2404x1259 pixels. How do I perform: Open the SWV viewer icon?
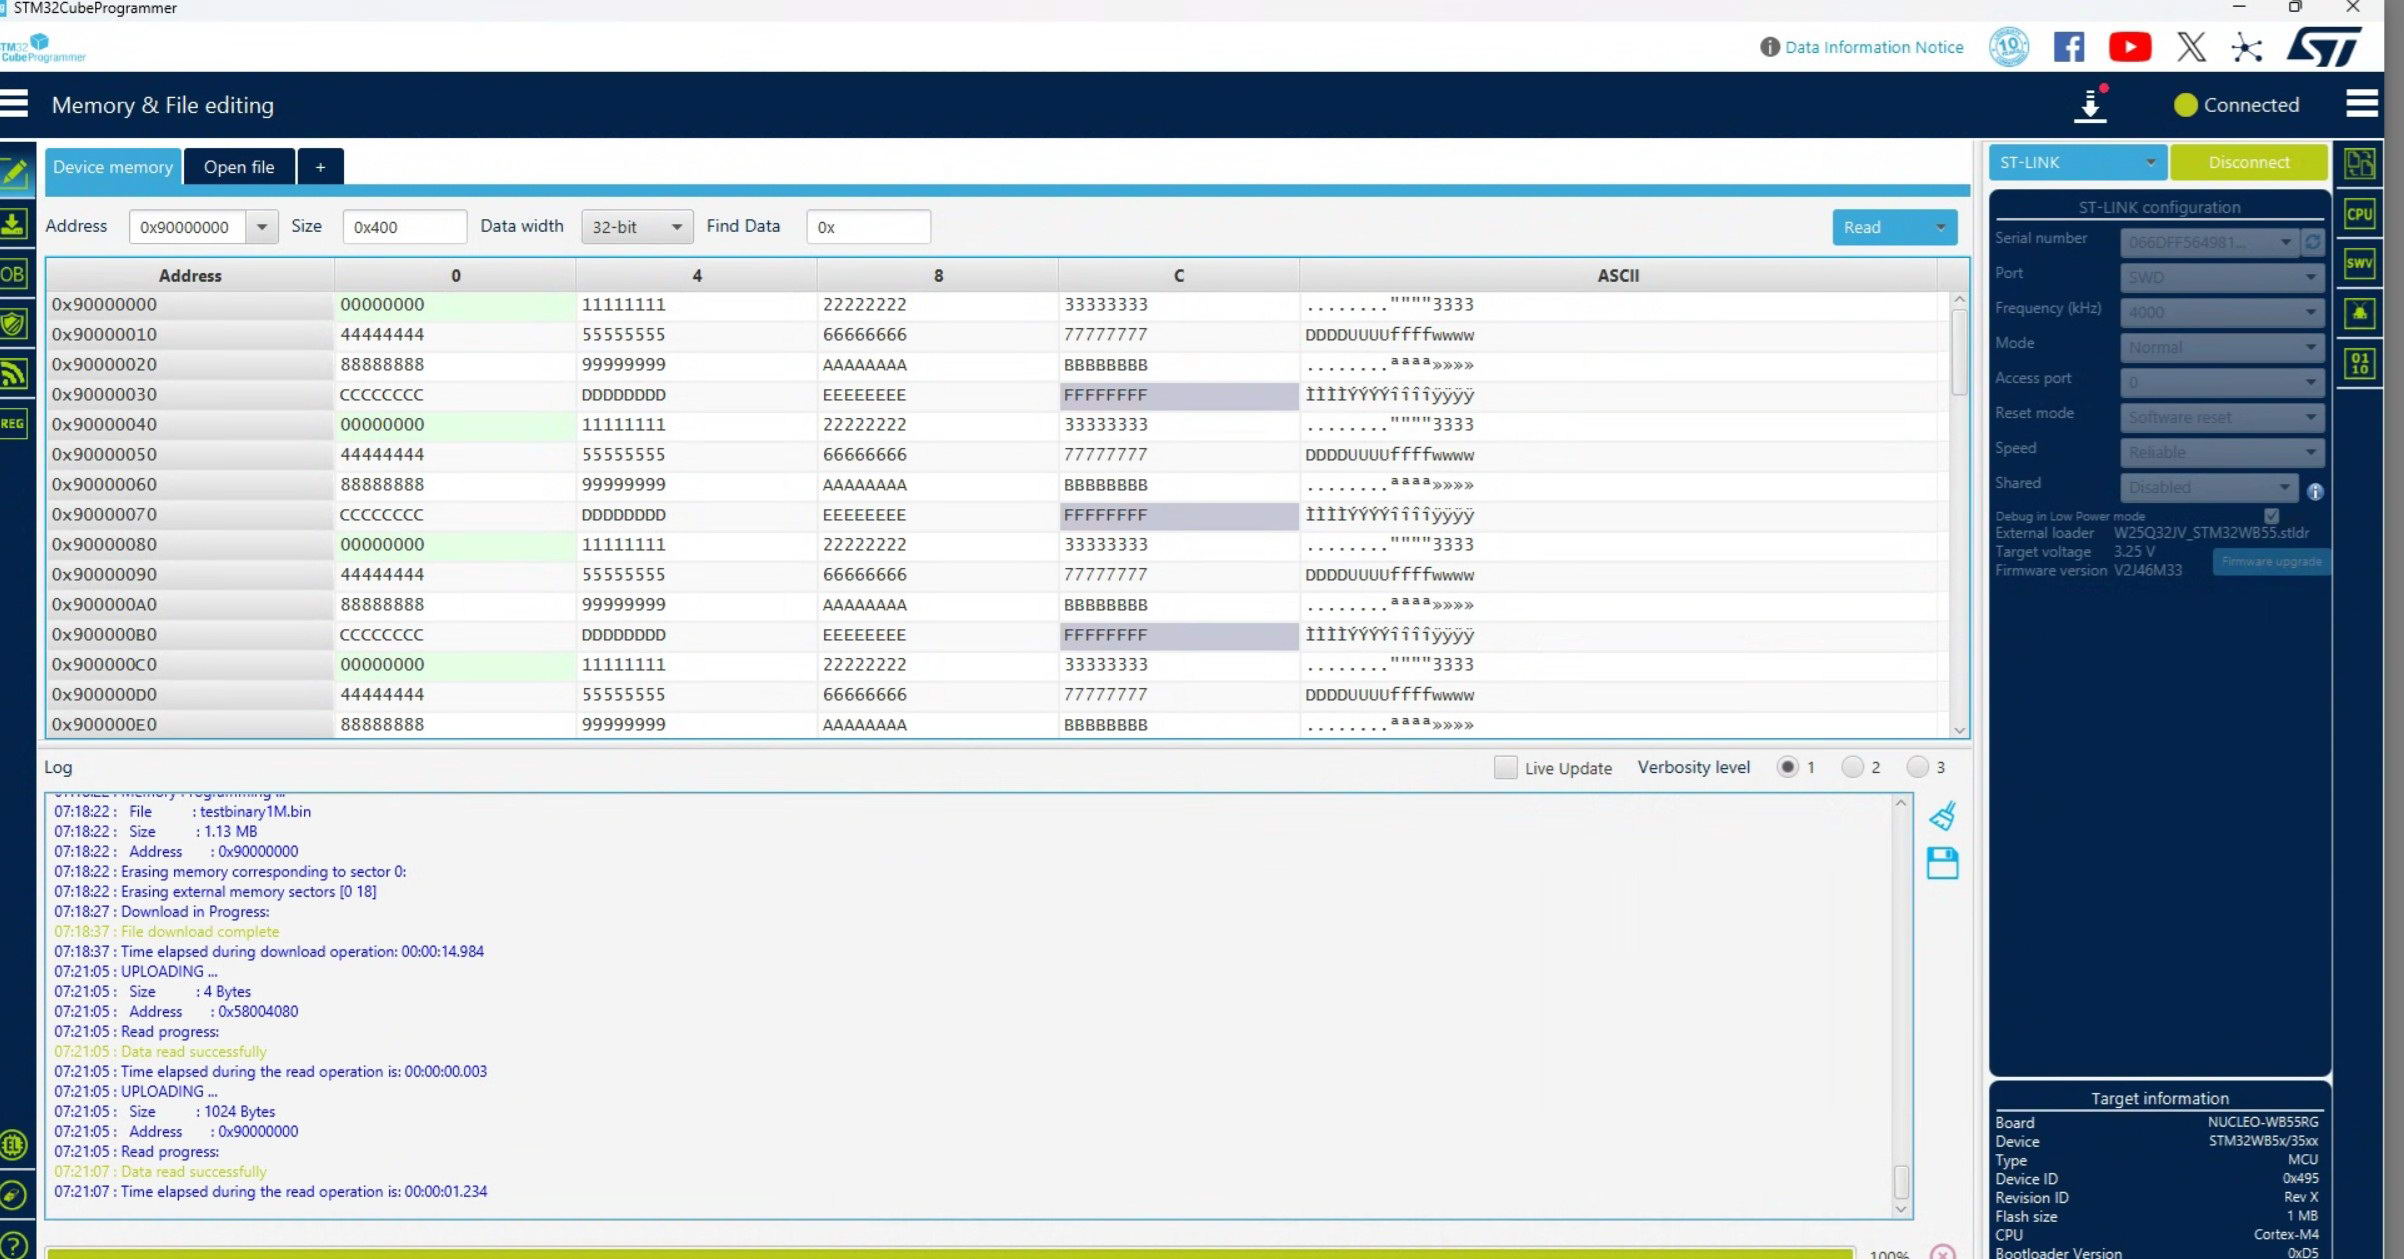[2359, 264]
